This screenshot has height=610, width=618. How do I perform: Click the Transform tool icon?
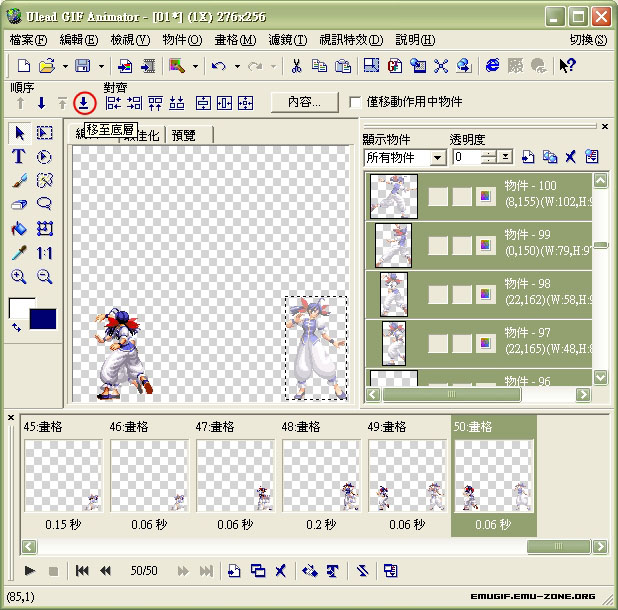(x=44, y=228)
